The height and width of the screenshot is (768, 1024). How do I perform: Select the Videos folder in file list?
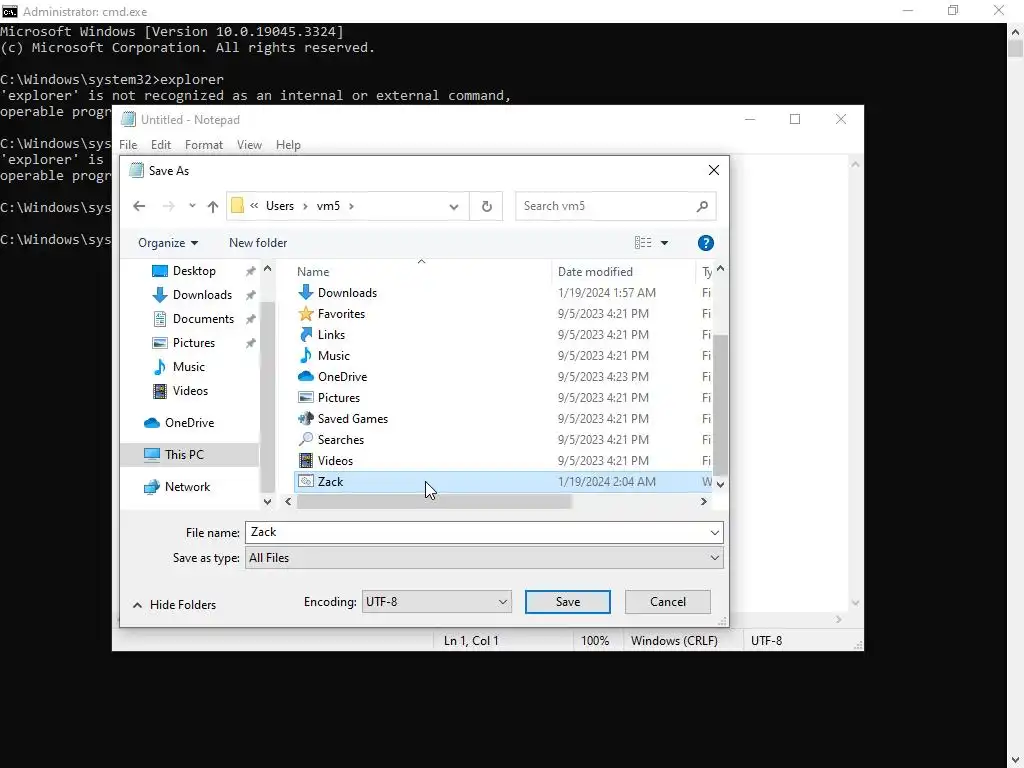coord(335,460)
